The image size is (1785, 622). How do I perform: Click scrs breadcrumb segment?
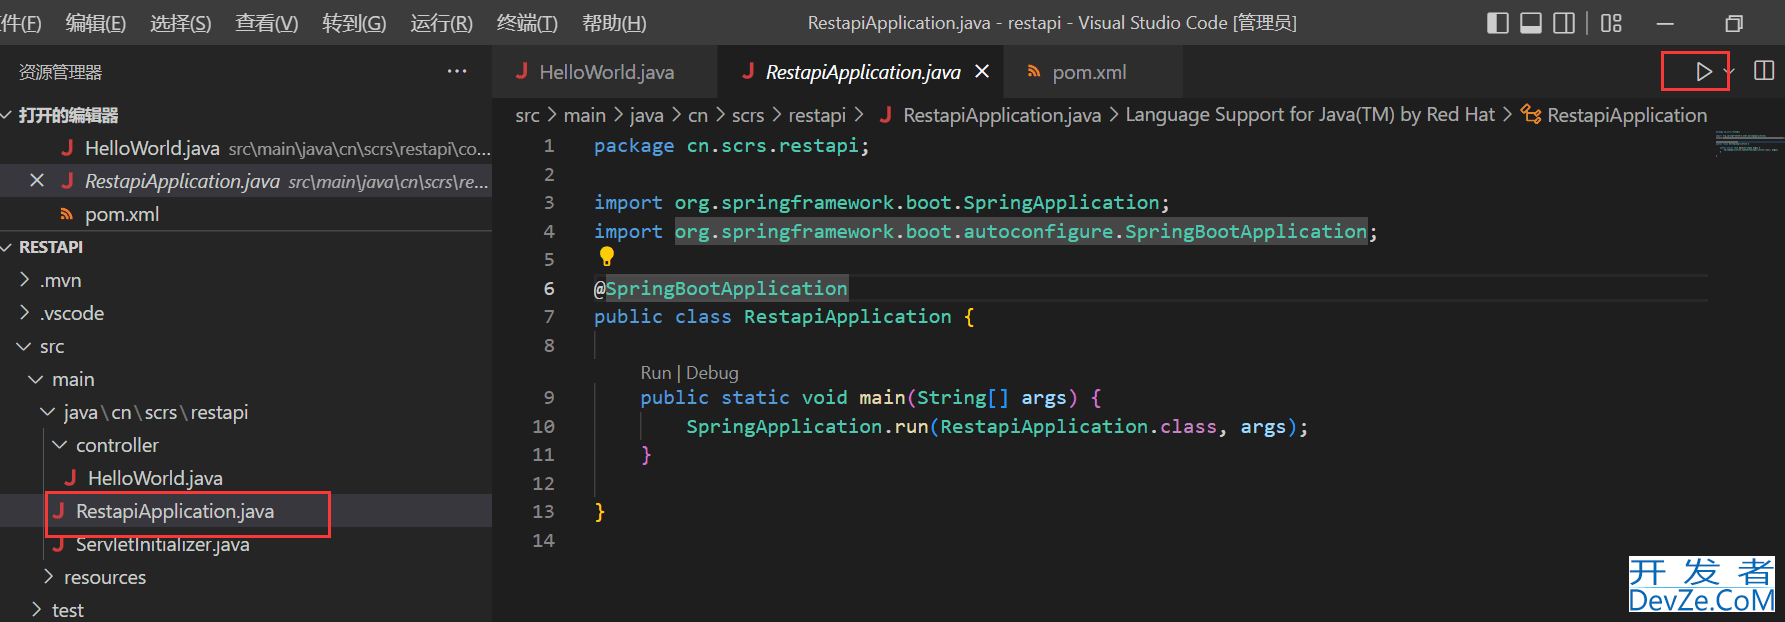748,115
